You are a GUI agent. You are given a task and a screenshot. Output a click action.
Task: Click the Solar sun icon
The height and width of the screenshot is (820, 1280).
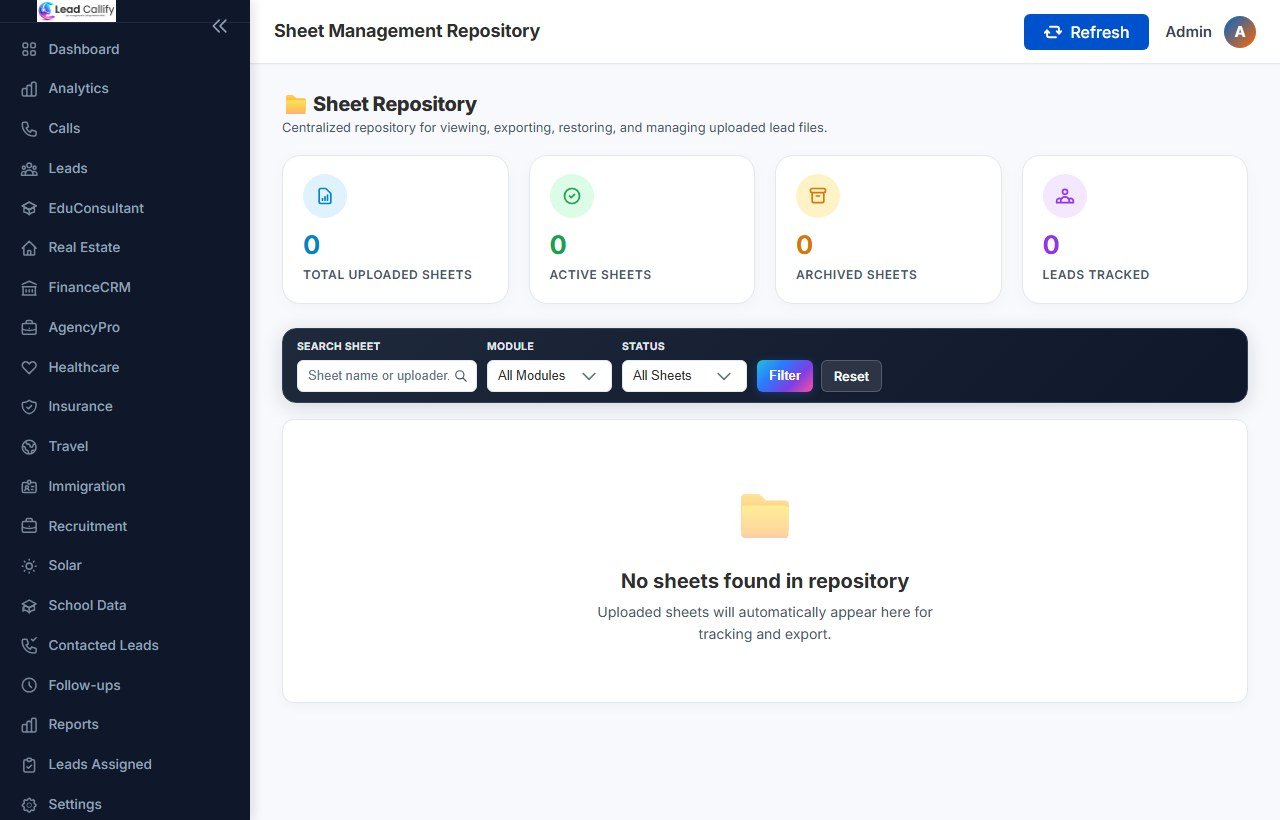29,566
